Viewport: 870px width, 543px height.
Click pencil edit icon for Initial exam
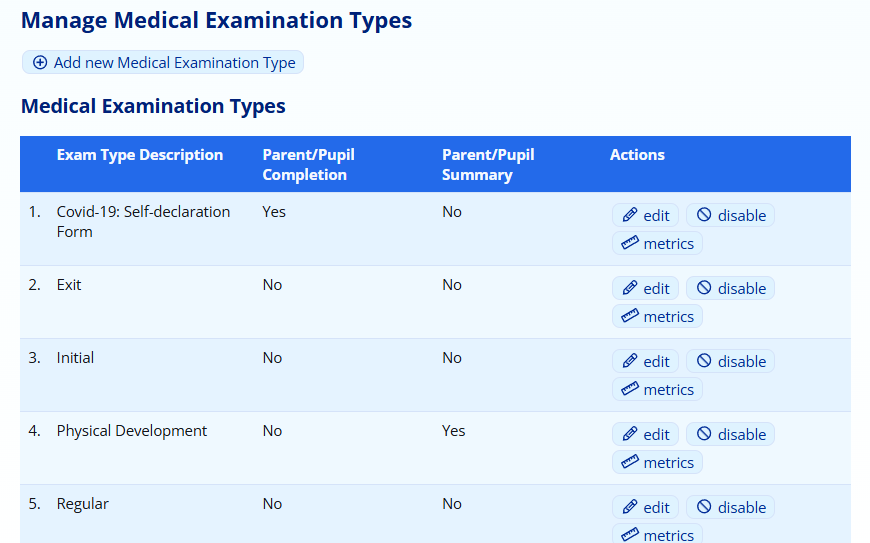click(x=629, y=361)
